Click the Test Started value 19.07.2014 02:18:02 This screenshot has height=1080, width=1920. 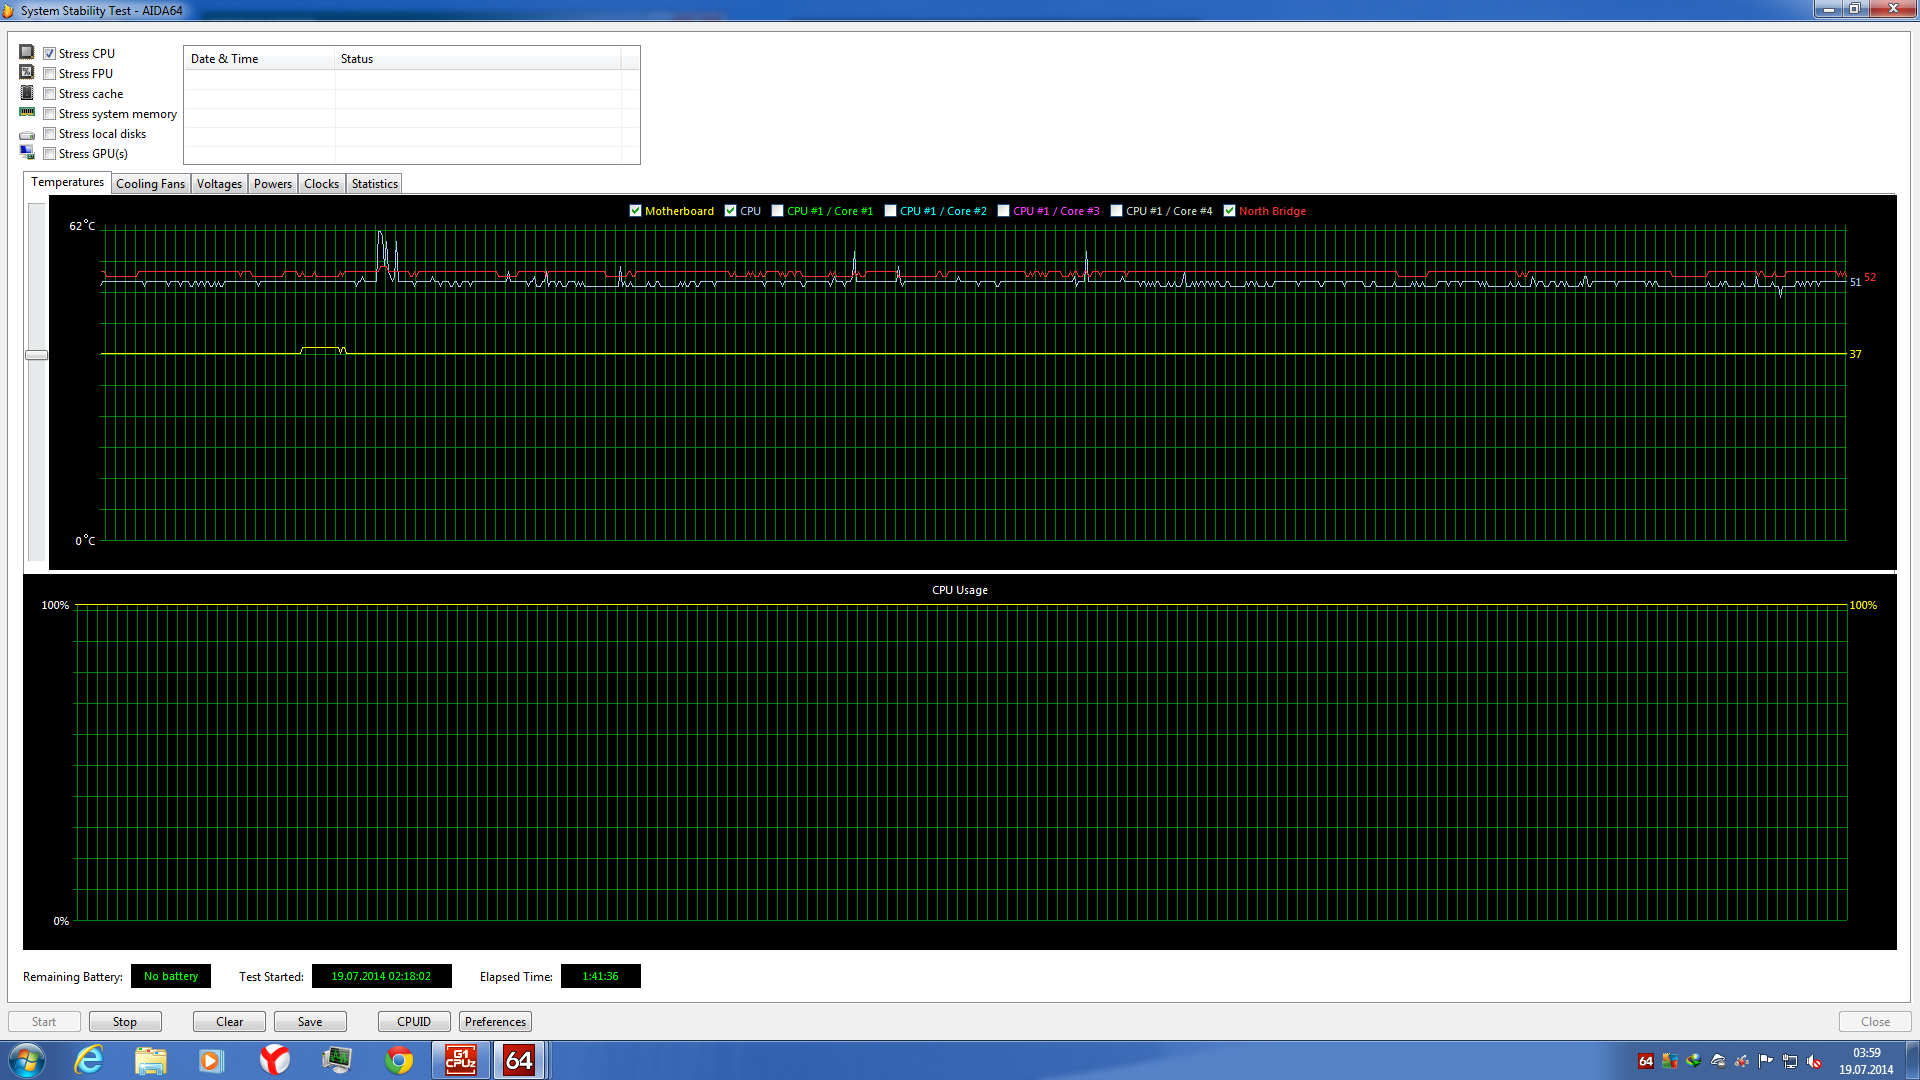click(x=381, y=976)
